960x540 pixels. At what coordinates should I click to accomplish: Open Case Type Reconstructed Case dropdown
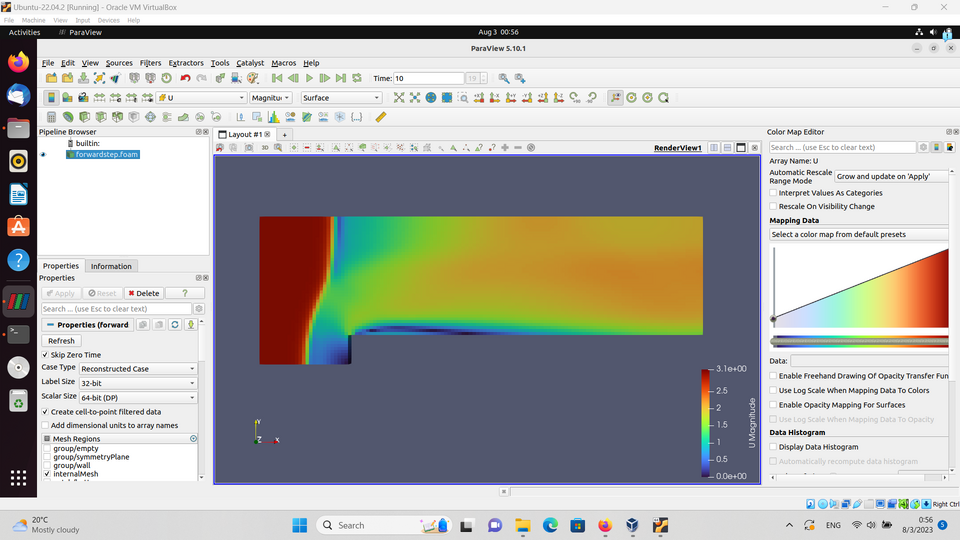point(138,369)
